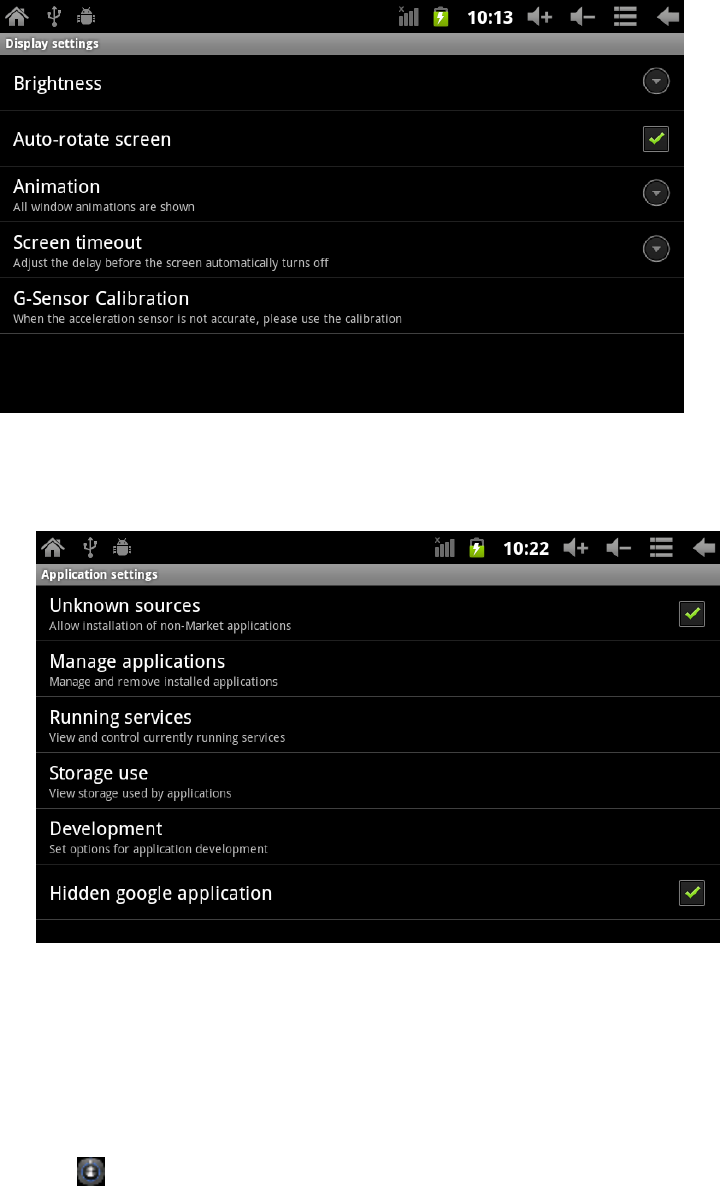Image resolution: width=720 pixels, height=1186 pixels.
Task: Uncheck the Unknown sources checkbox
Action: (x=692, y=613)
